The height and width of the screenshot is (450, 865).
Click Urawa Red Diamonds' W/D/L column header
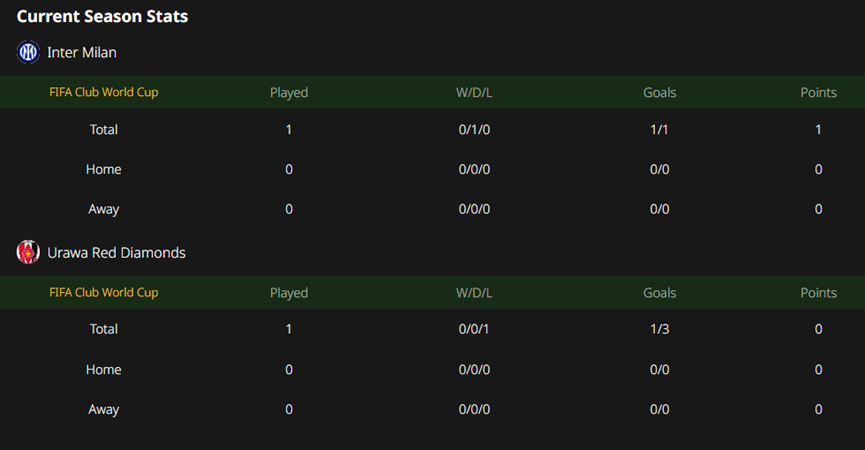474,293
